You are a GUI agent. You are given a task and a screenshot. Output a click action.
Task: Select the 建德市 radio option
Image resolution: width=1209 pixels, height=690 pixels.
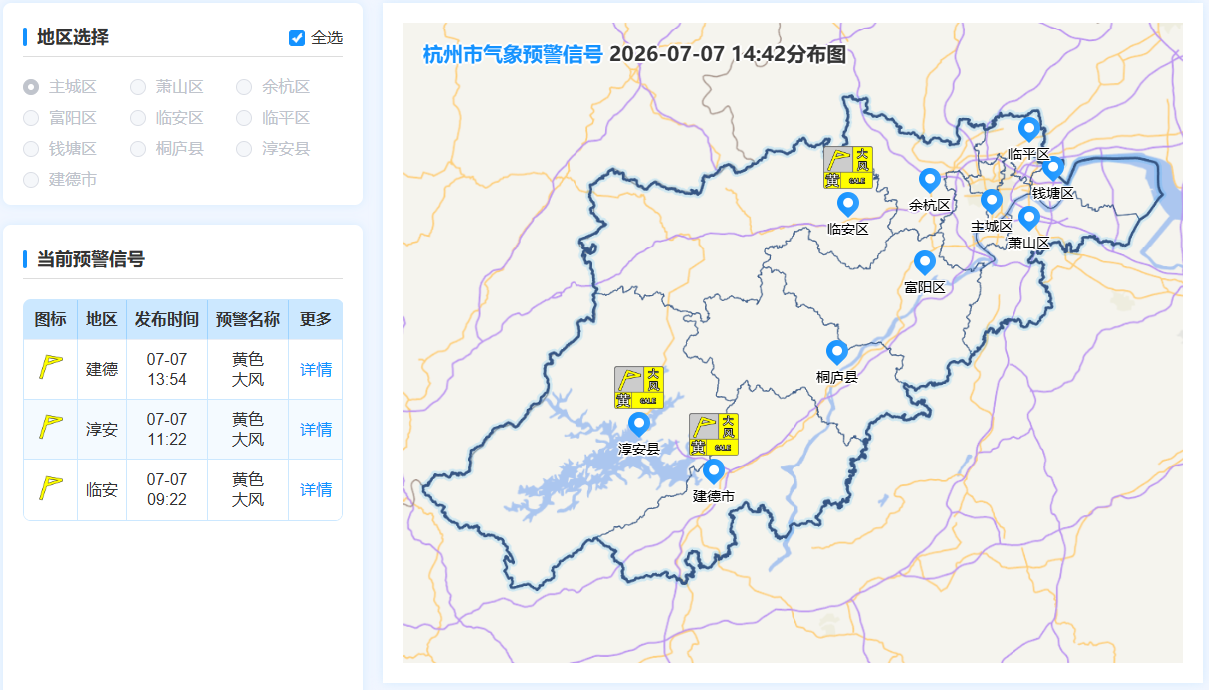31,180
